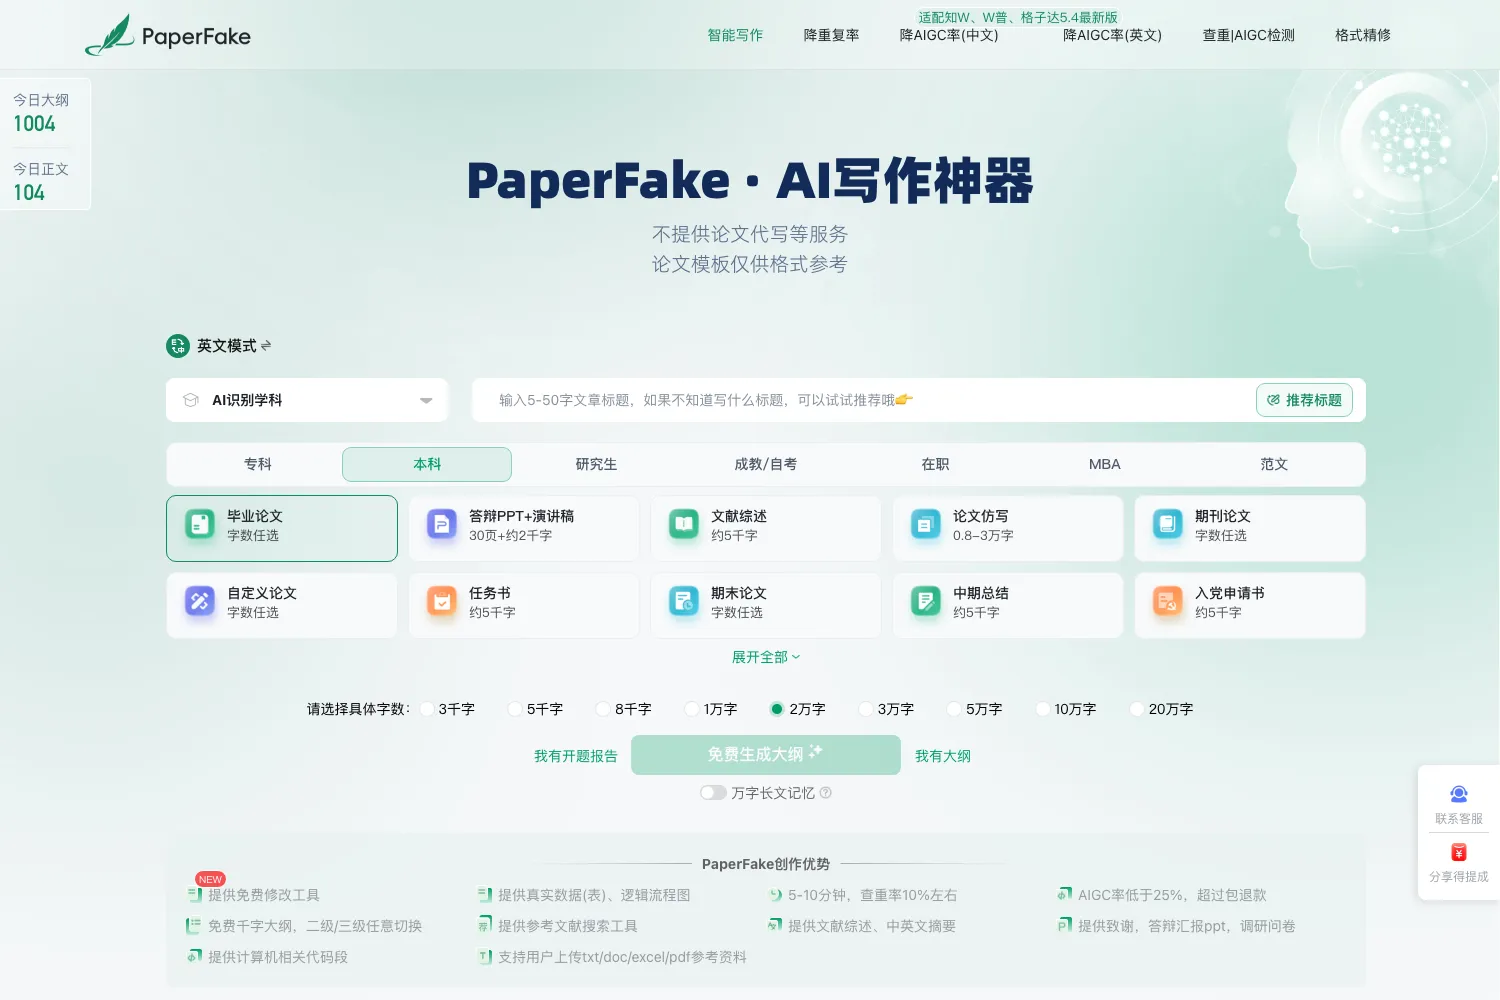
Task: Select the 5万字 word count option
Action: pyautogui.click(x=974, y=709)
